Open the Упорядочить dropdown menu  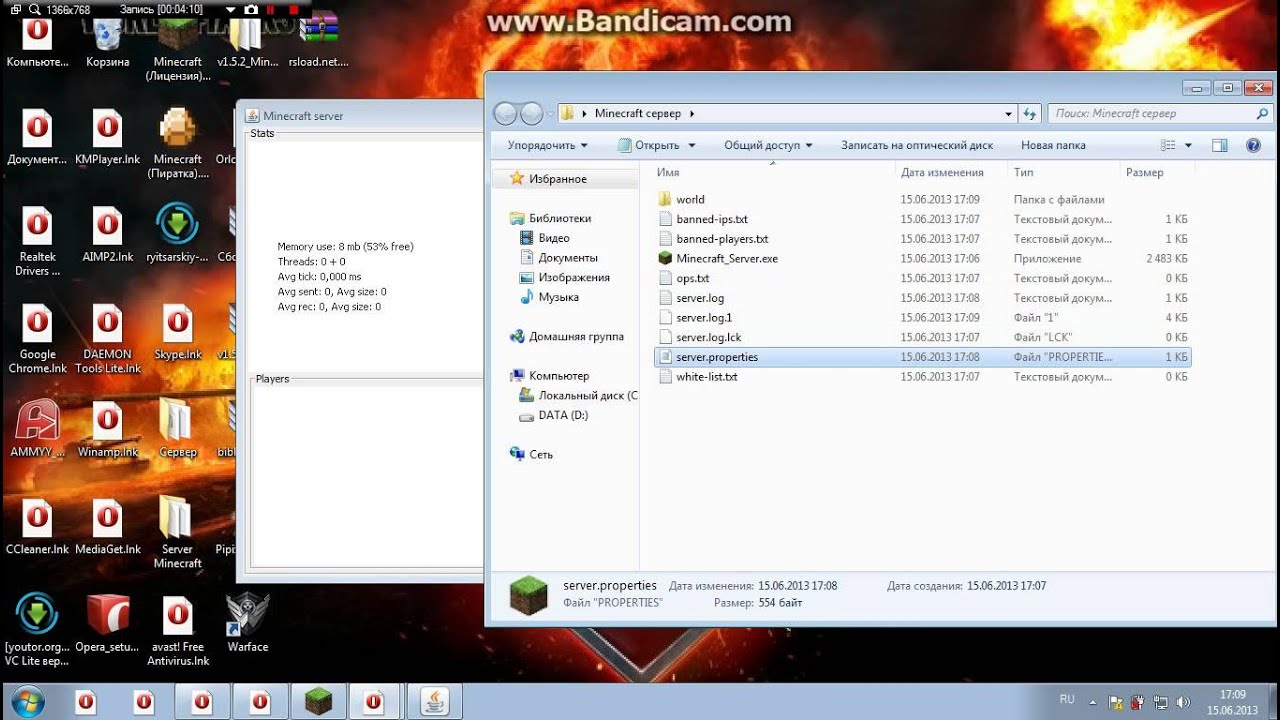click(547, 145)
